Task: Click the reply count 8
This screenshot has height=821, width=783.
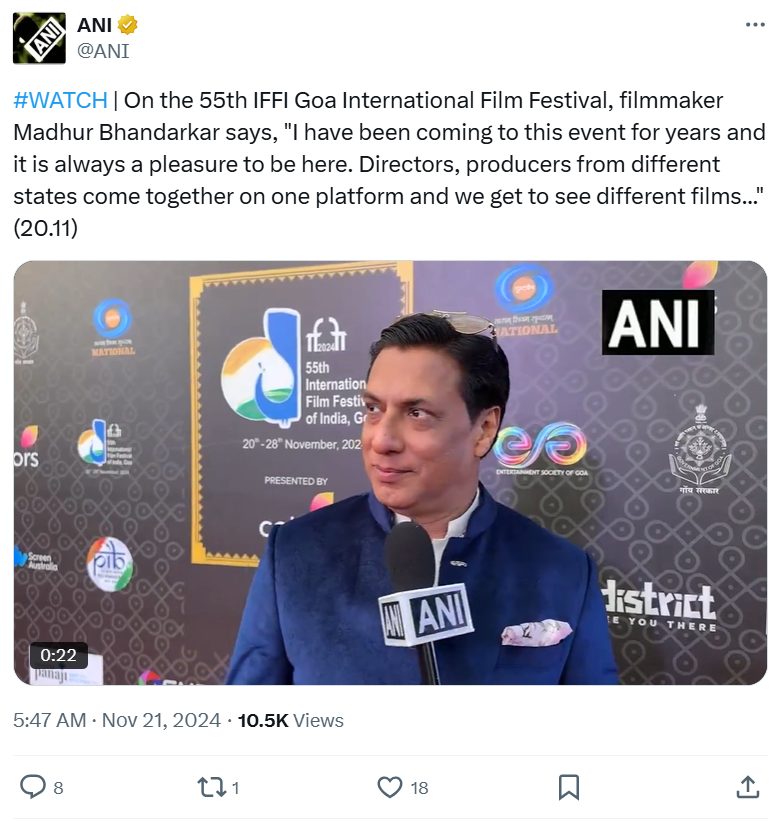Action: [x=58, y=787]
